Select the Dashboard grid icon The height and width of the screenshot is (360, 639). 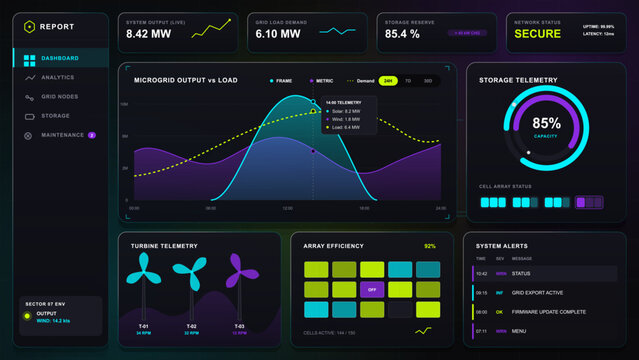pos(29,61)
